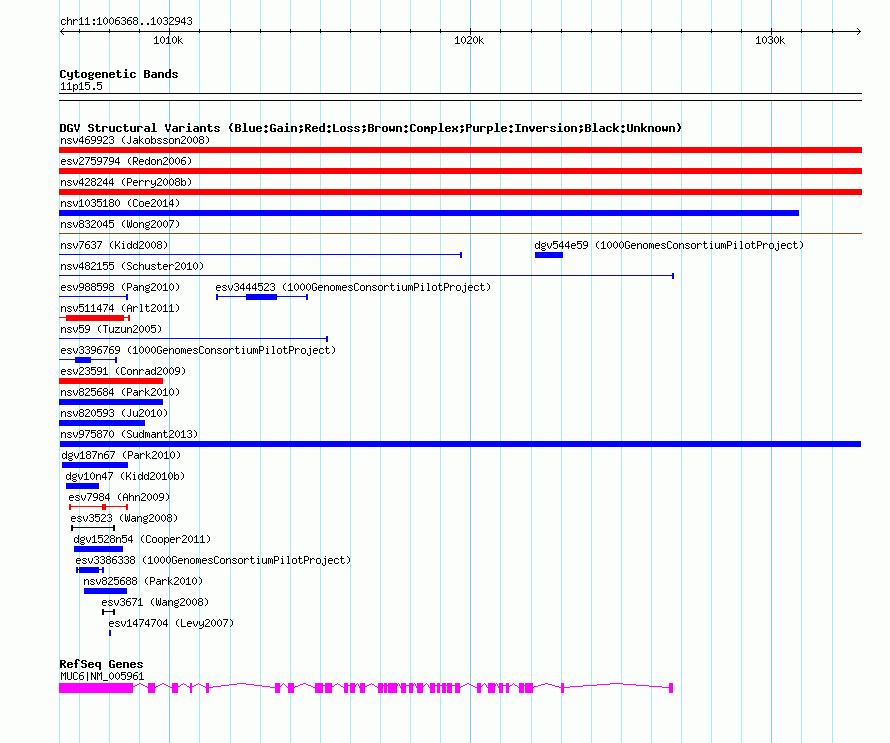This screenshot has width=890, height=743.
Task: Click the blue bar under dgv10n47
Action: coord(82,486)
